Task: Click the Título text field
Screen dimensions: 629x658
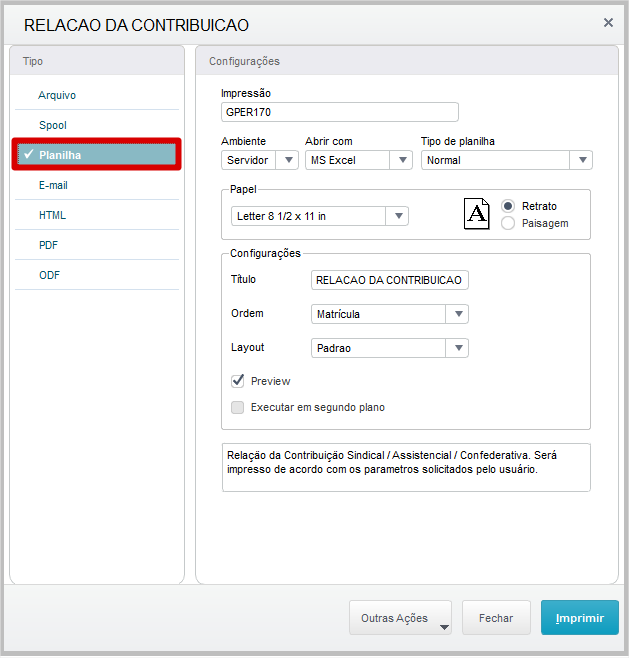Action: pyautogui.click(x=390, y=280)
